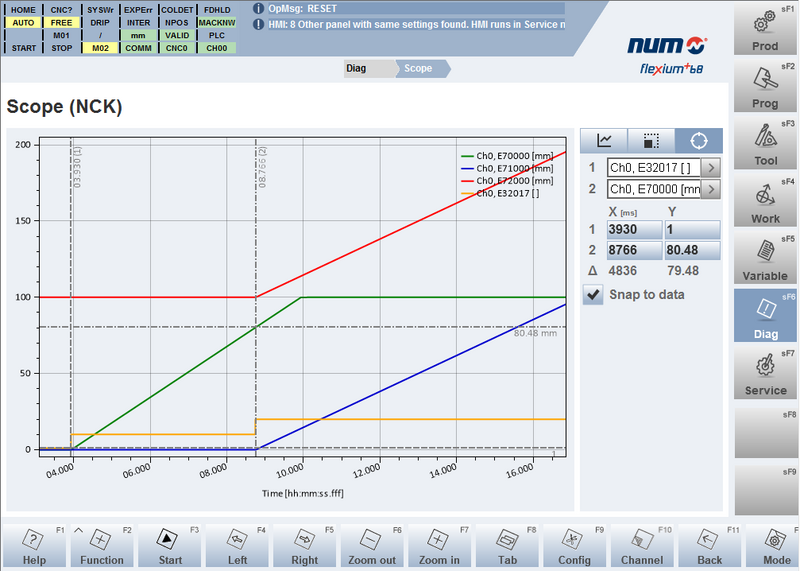This screenshot has height=571, width=800.
Task: Select the zoom-region selection button
Action: [x=651, y=141]
